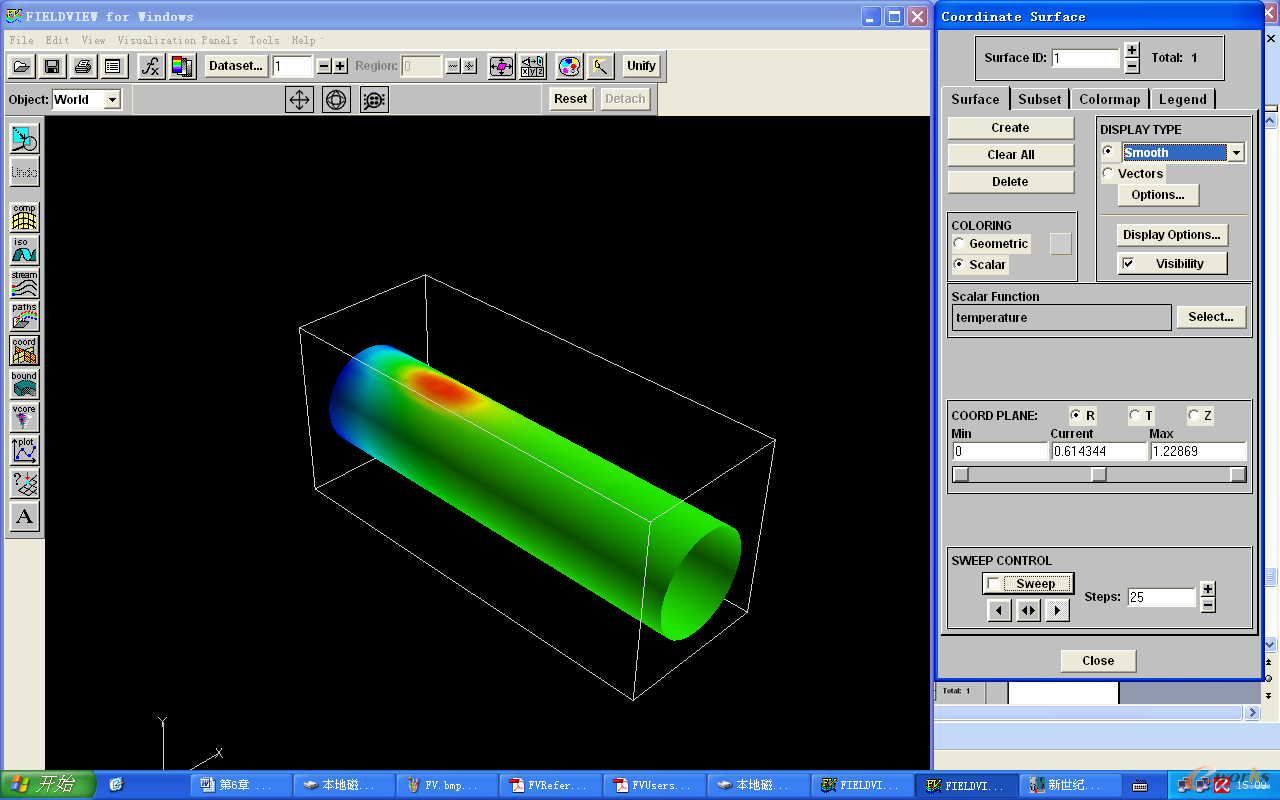The width and height of the screenshot is (1280, 800).
Task: Click the Vortex core tool icon
Action: click(24, 417)
